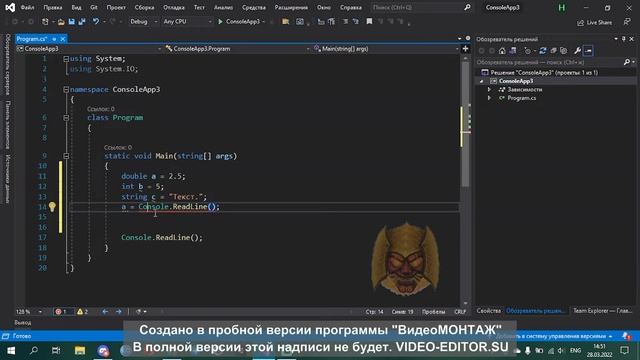Click the warnings count indicator showing 2
This screenshot has height=360, width=640.
83,312
